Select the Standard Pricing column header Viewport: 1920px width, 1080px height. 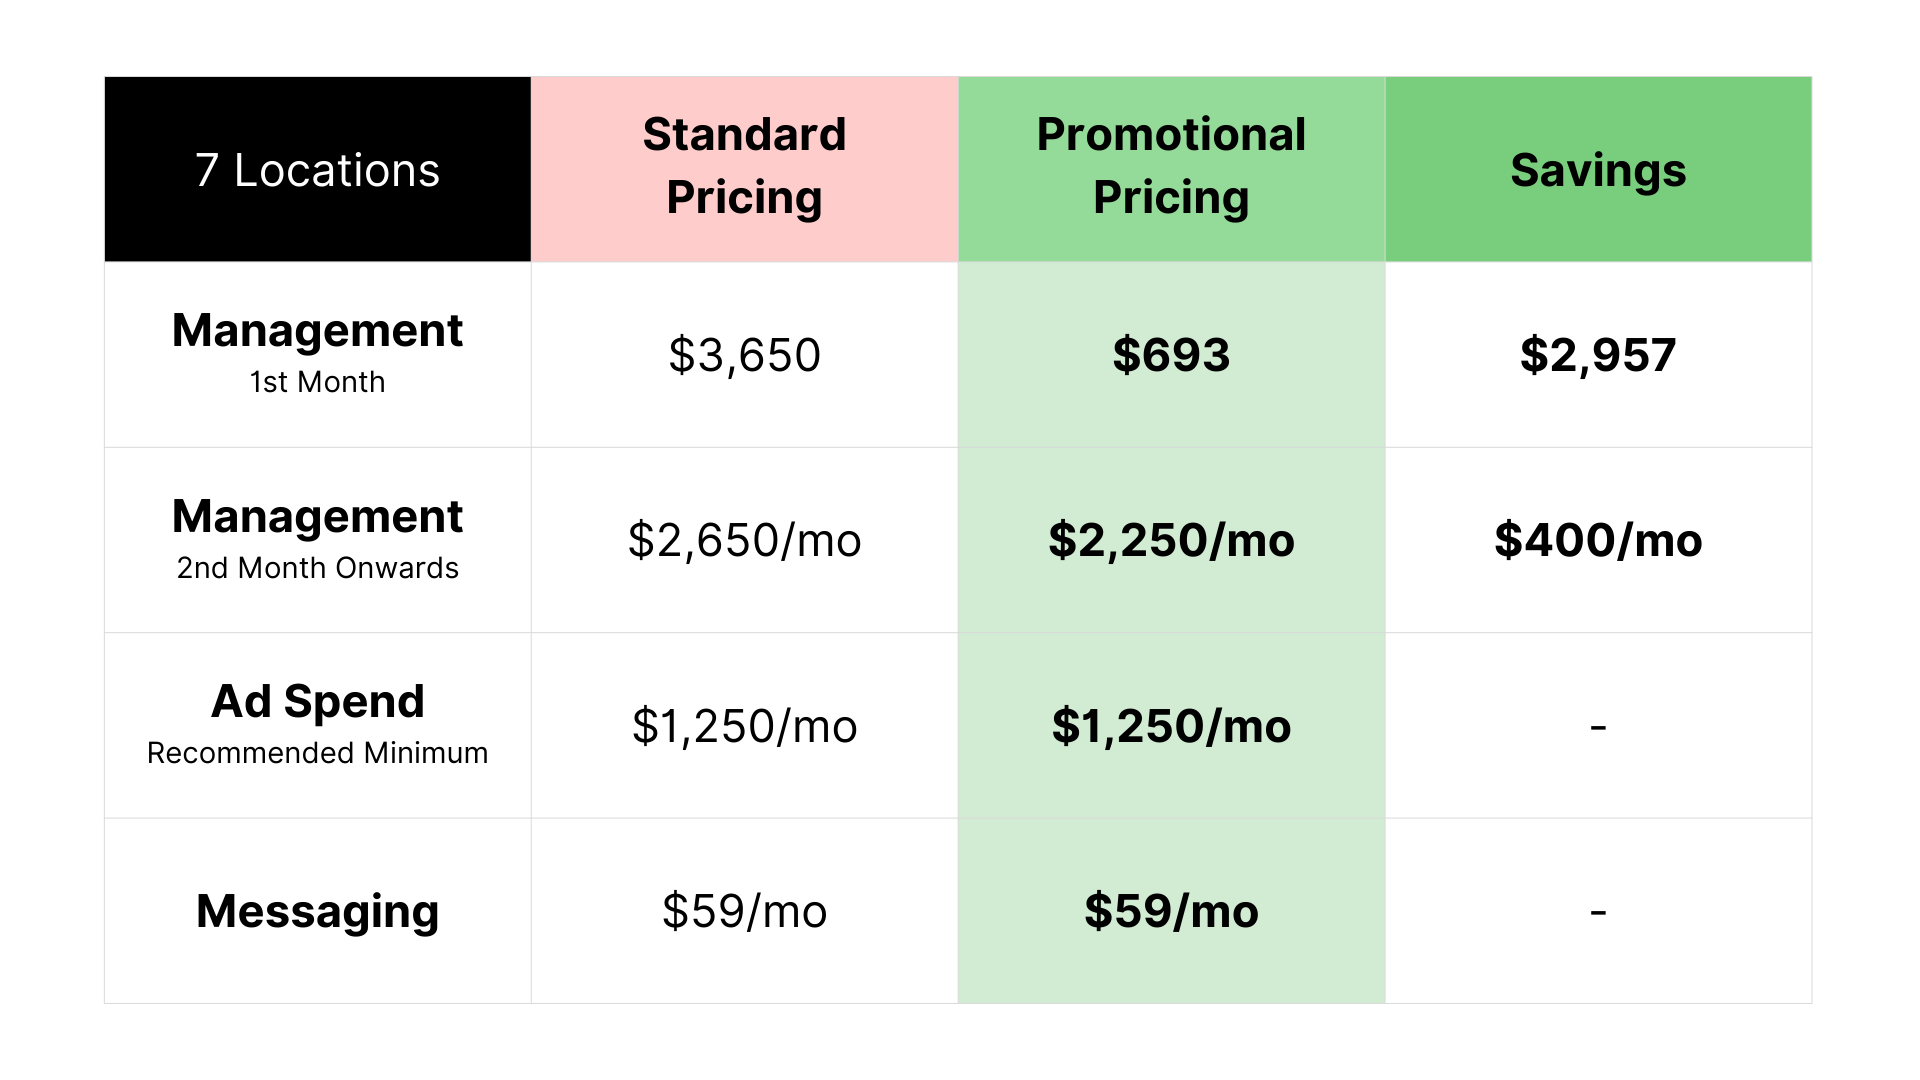pyautogui.click(x=744, y=169)
